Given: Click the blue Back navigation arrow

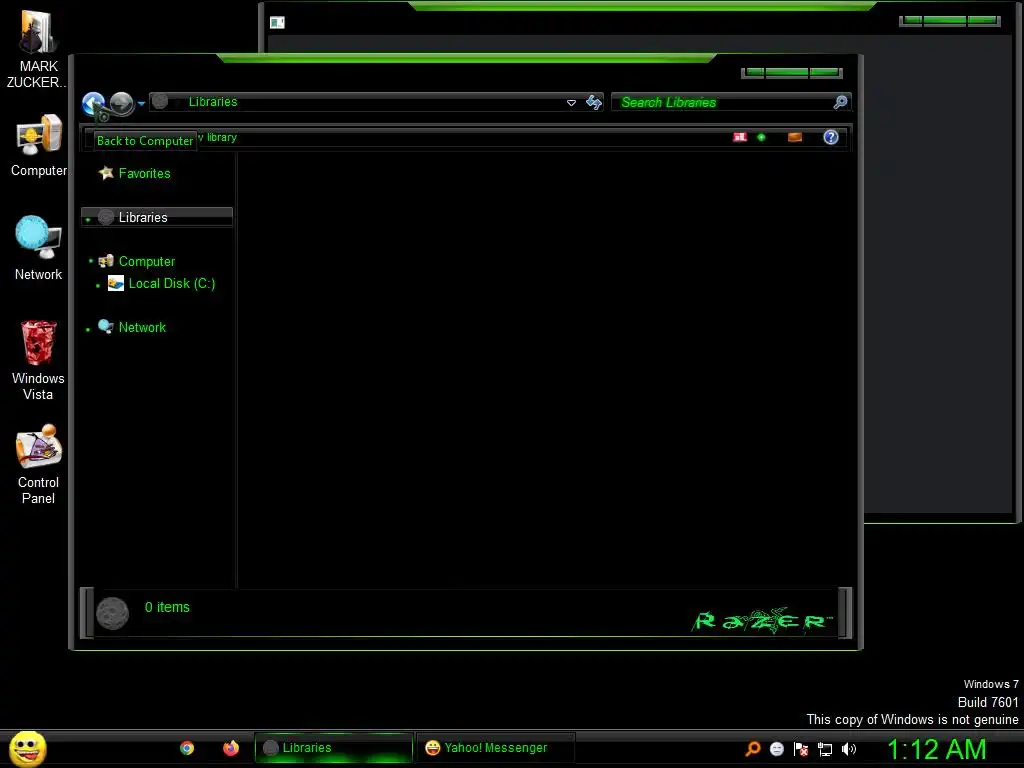Looking at the screenshot, I should tap(93, 103).
